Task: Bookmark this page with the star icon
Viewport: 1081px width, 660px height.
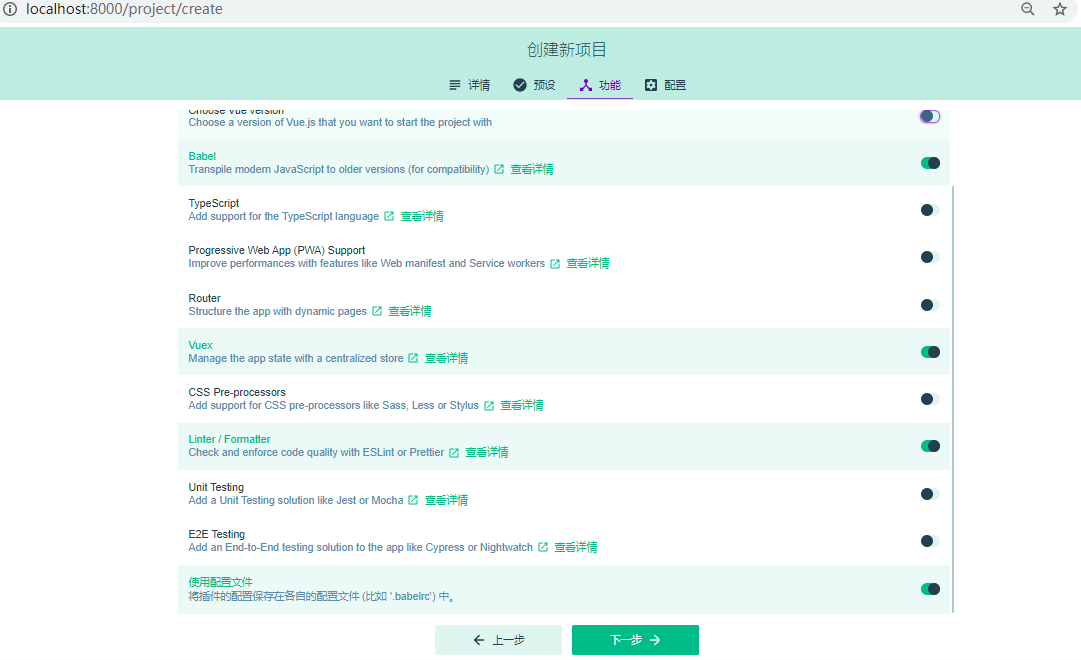Action: tap(1060, 9)
